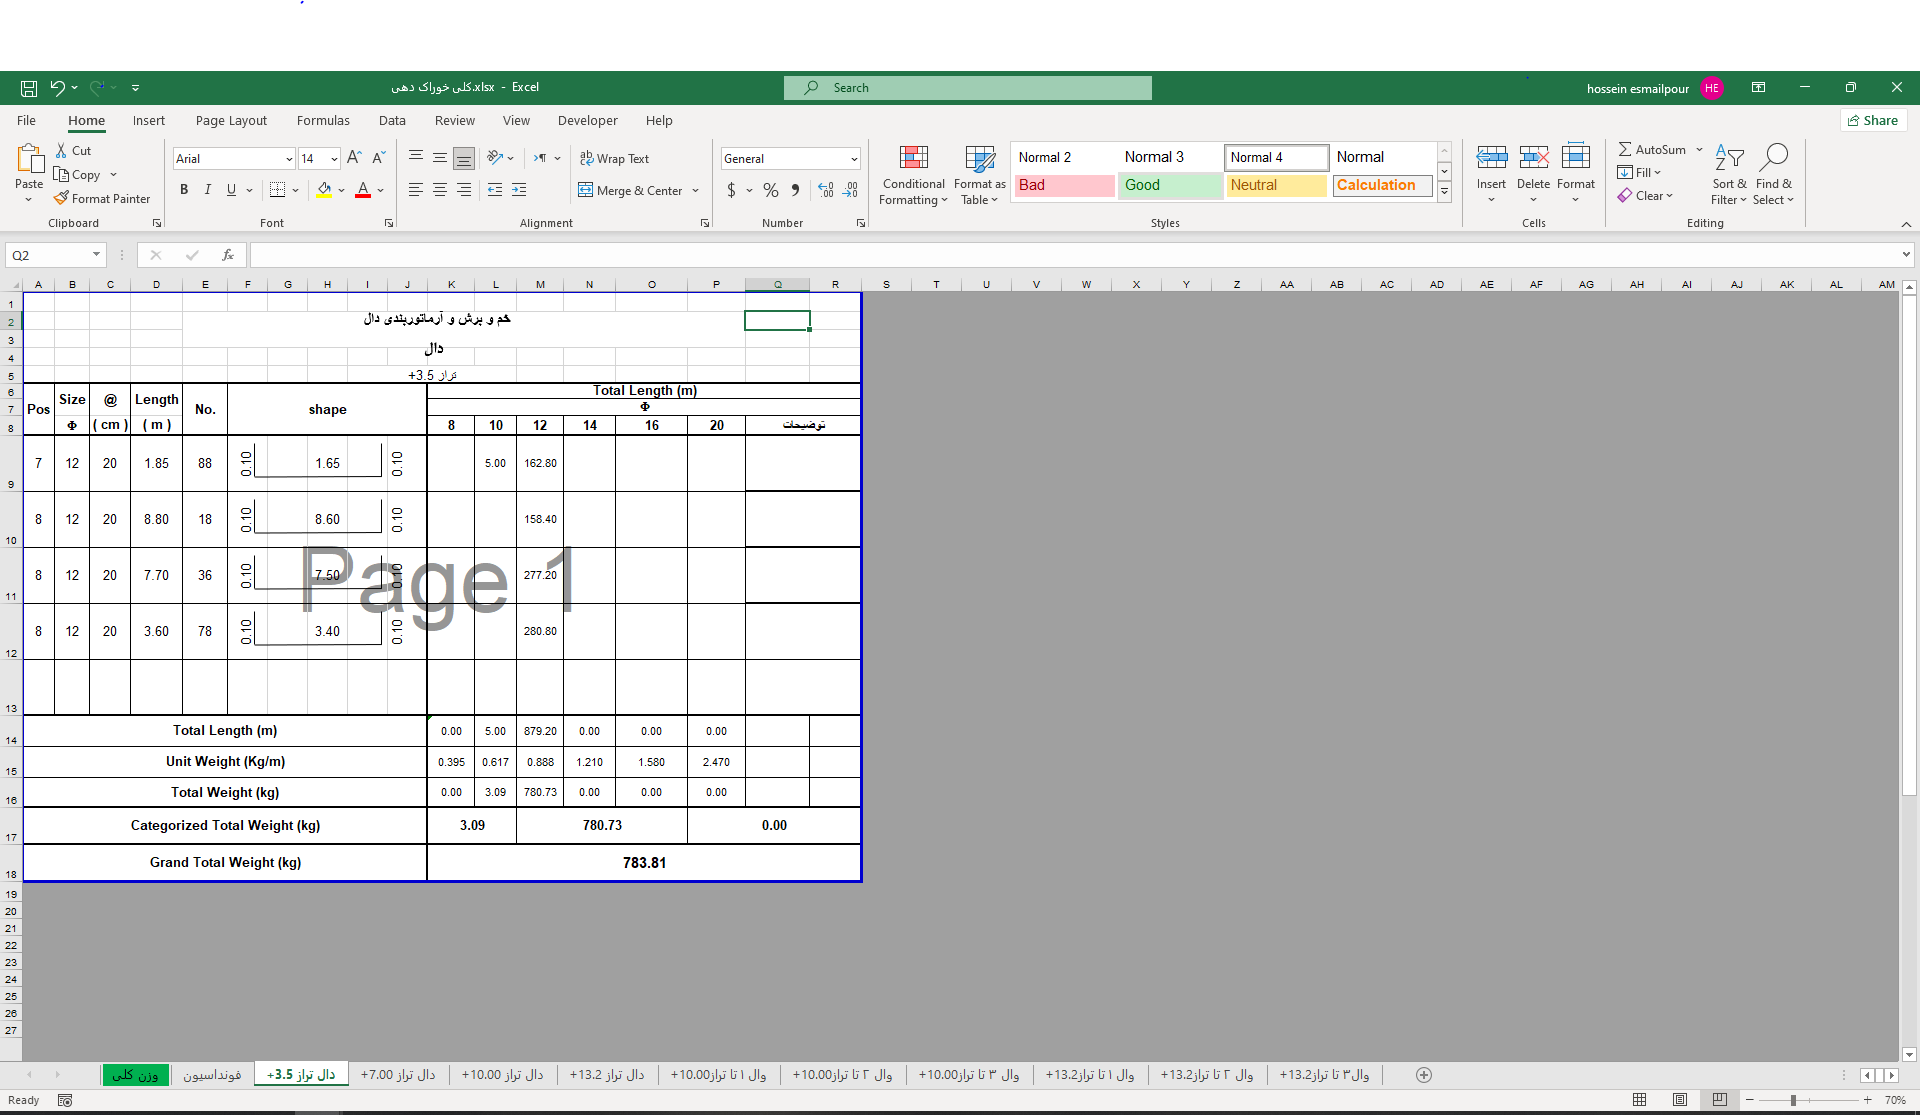Click the Sort & Filter icon
Image resolution: width=1920 pixels, height=1115 pixels.
1728,157
